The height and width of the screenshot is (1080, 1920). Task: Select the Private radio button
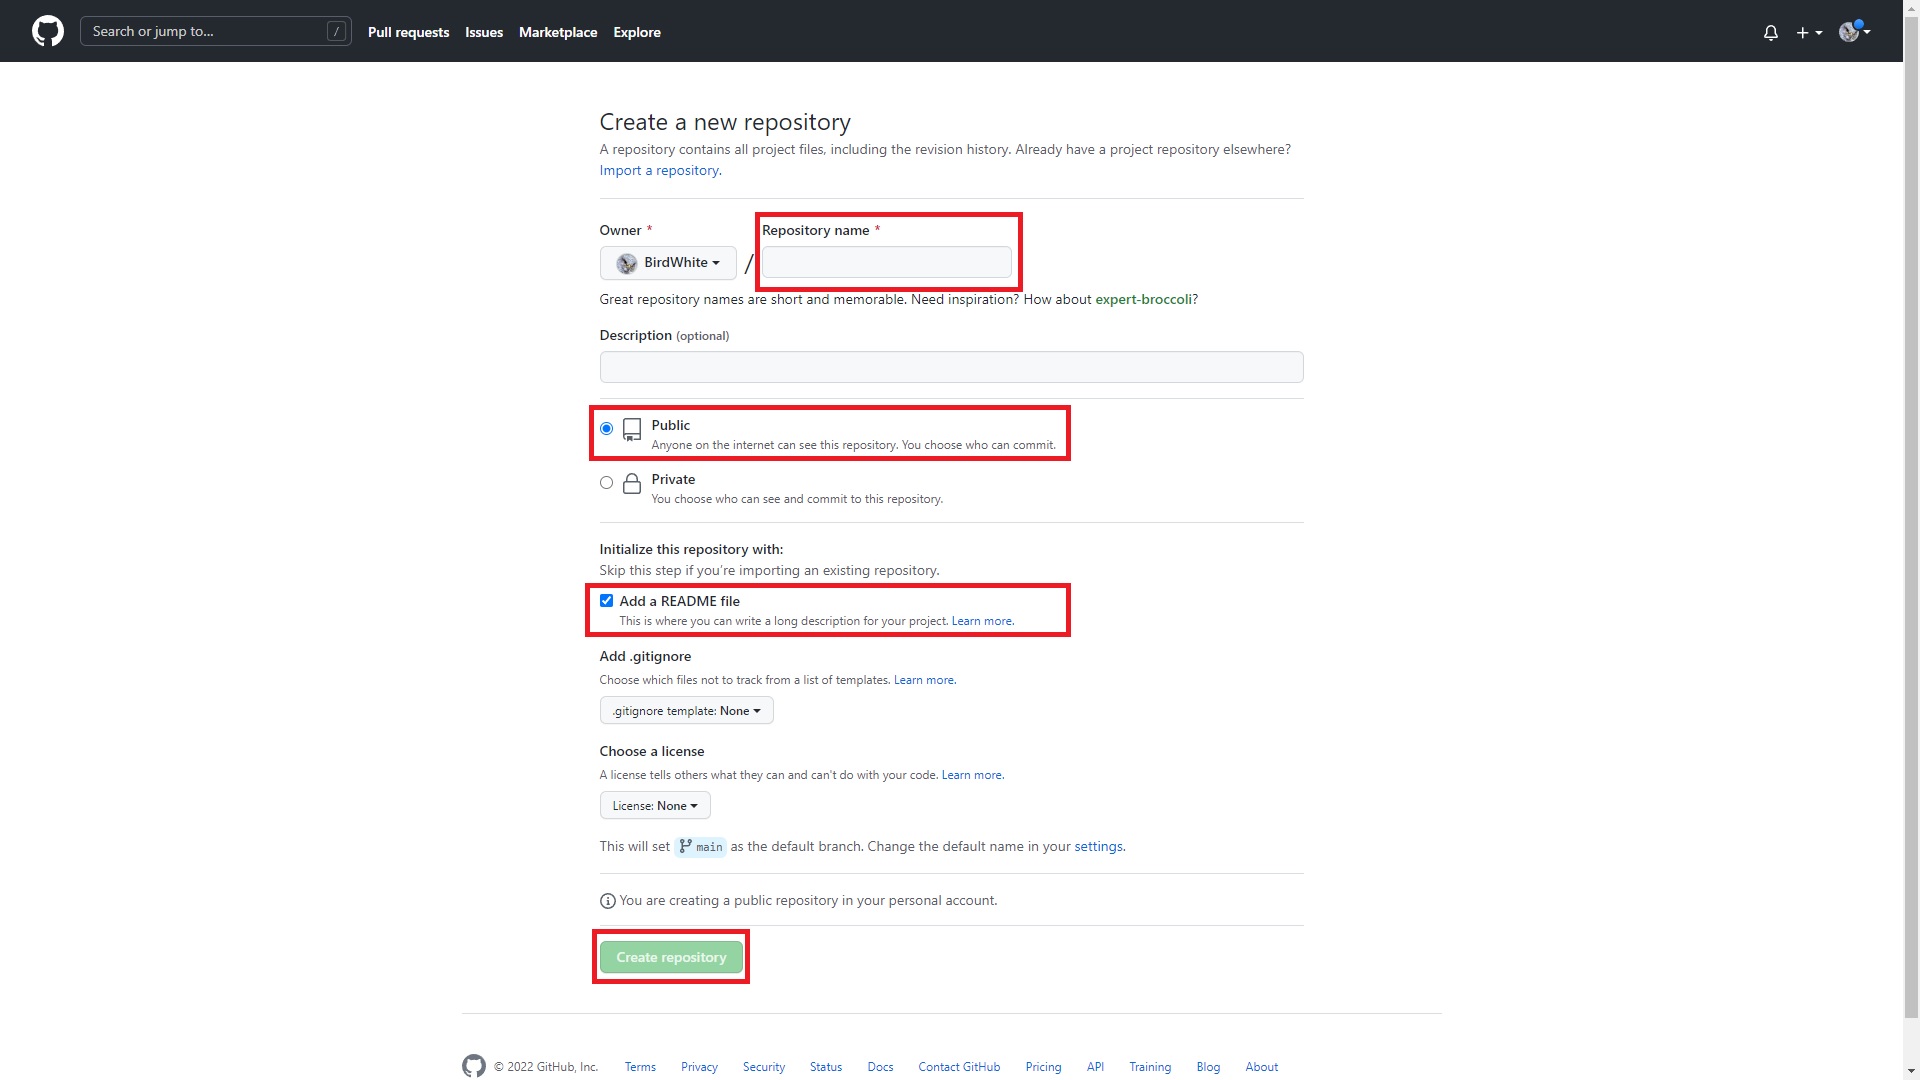click(x=606, y=482)
